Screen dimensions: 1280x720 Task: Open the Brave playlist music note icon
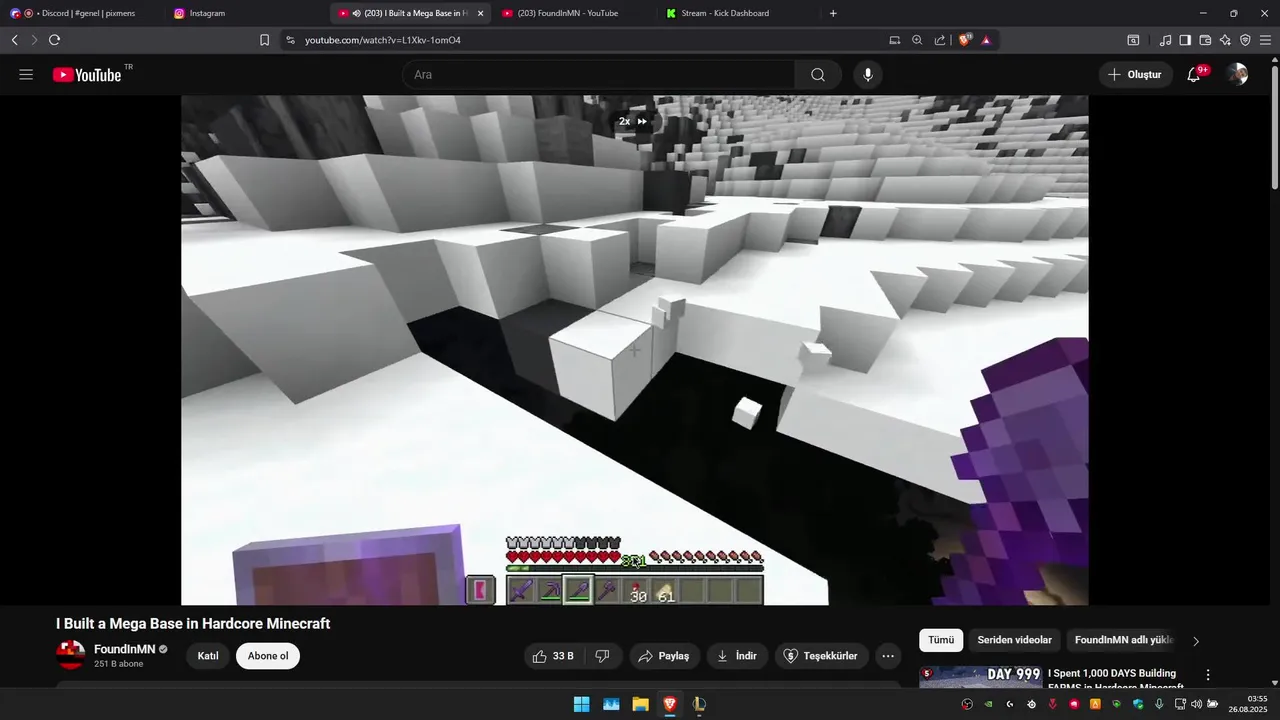click(x=1165, y=40)
